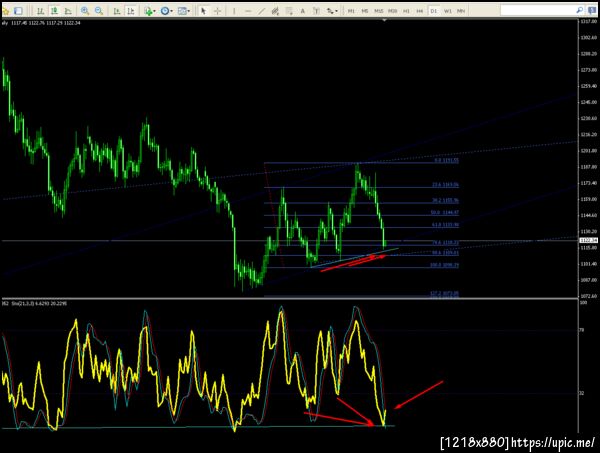Click the current price label 1122.34 on scale

click(589, 240)
